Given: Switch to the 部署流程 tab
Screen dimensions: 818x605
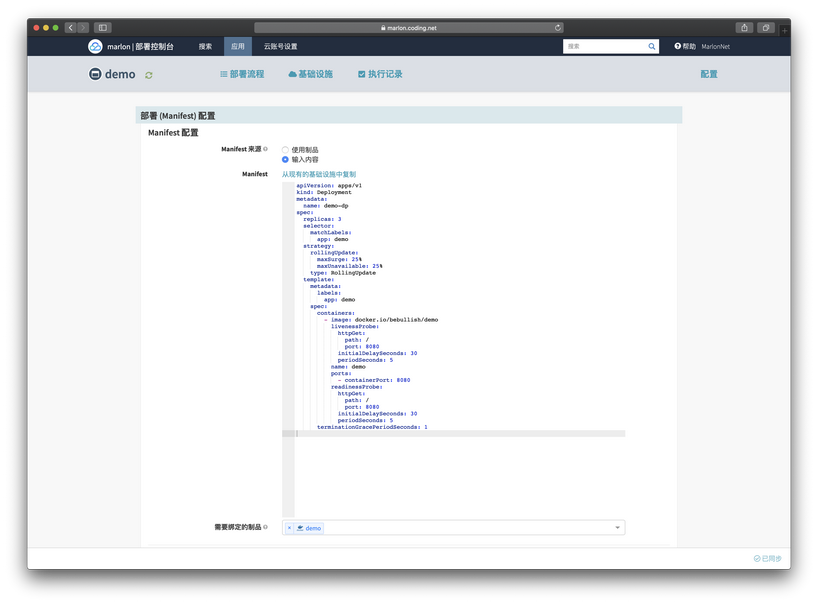Looking at the screenshot, I should click(x=242, y=74).
